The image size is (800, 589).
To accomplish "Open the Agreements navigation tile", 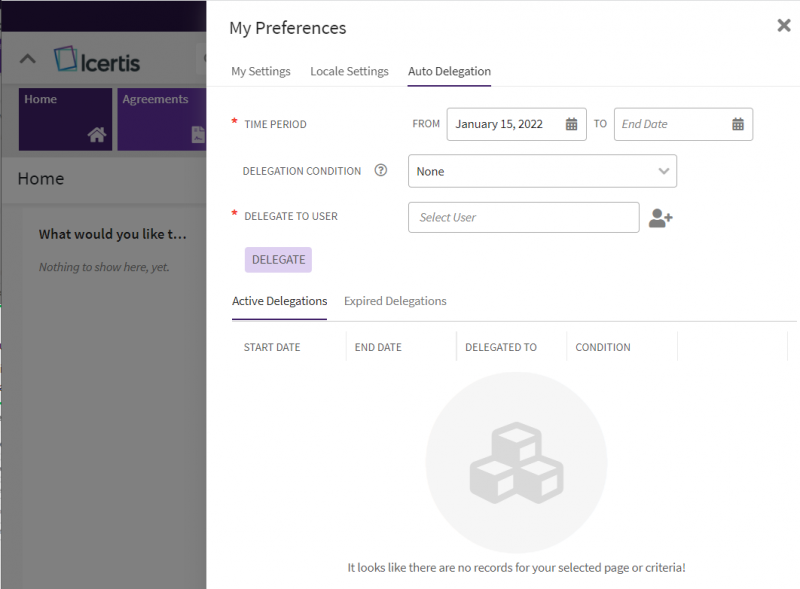I will click(162, 119).
